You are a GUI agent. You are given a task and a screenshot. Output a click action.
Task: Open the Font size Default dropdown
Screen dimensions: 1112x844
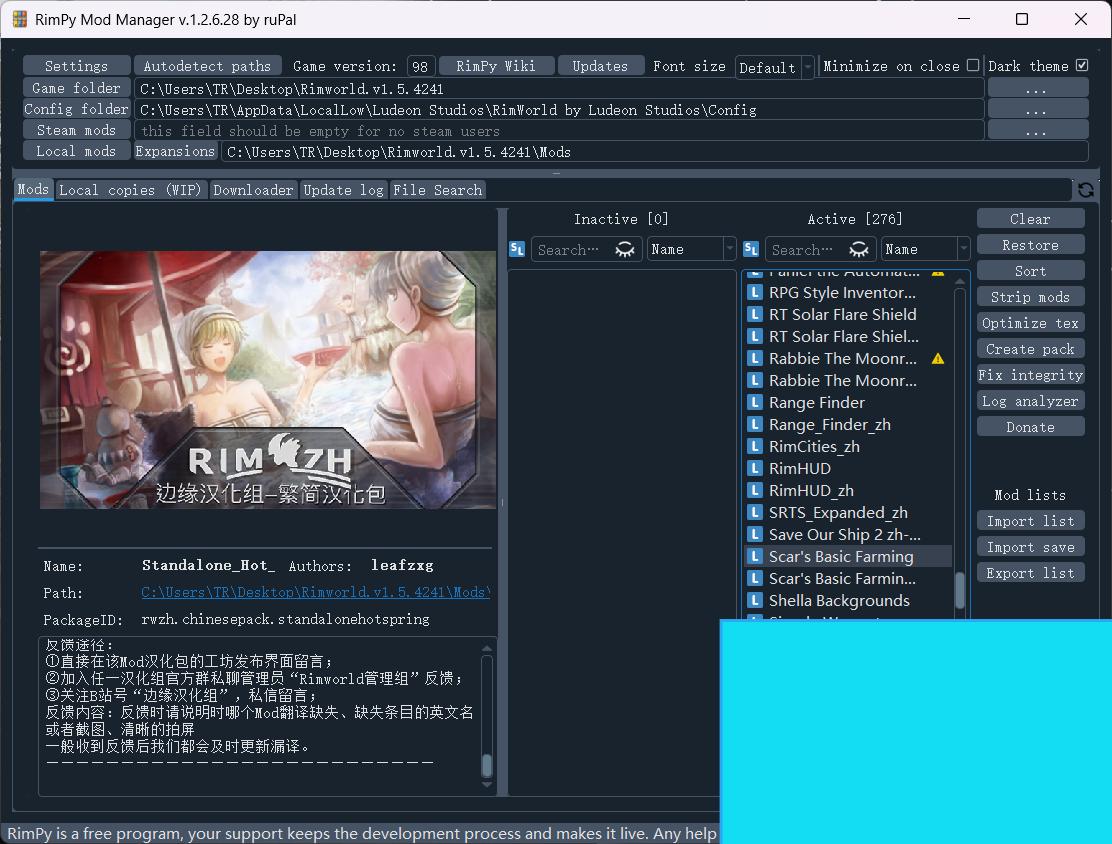click(x=774, y=67)
